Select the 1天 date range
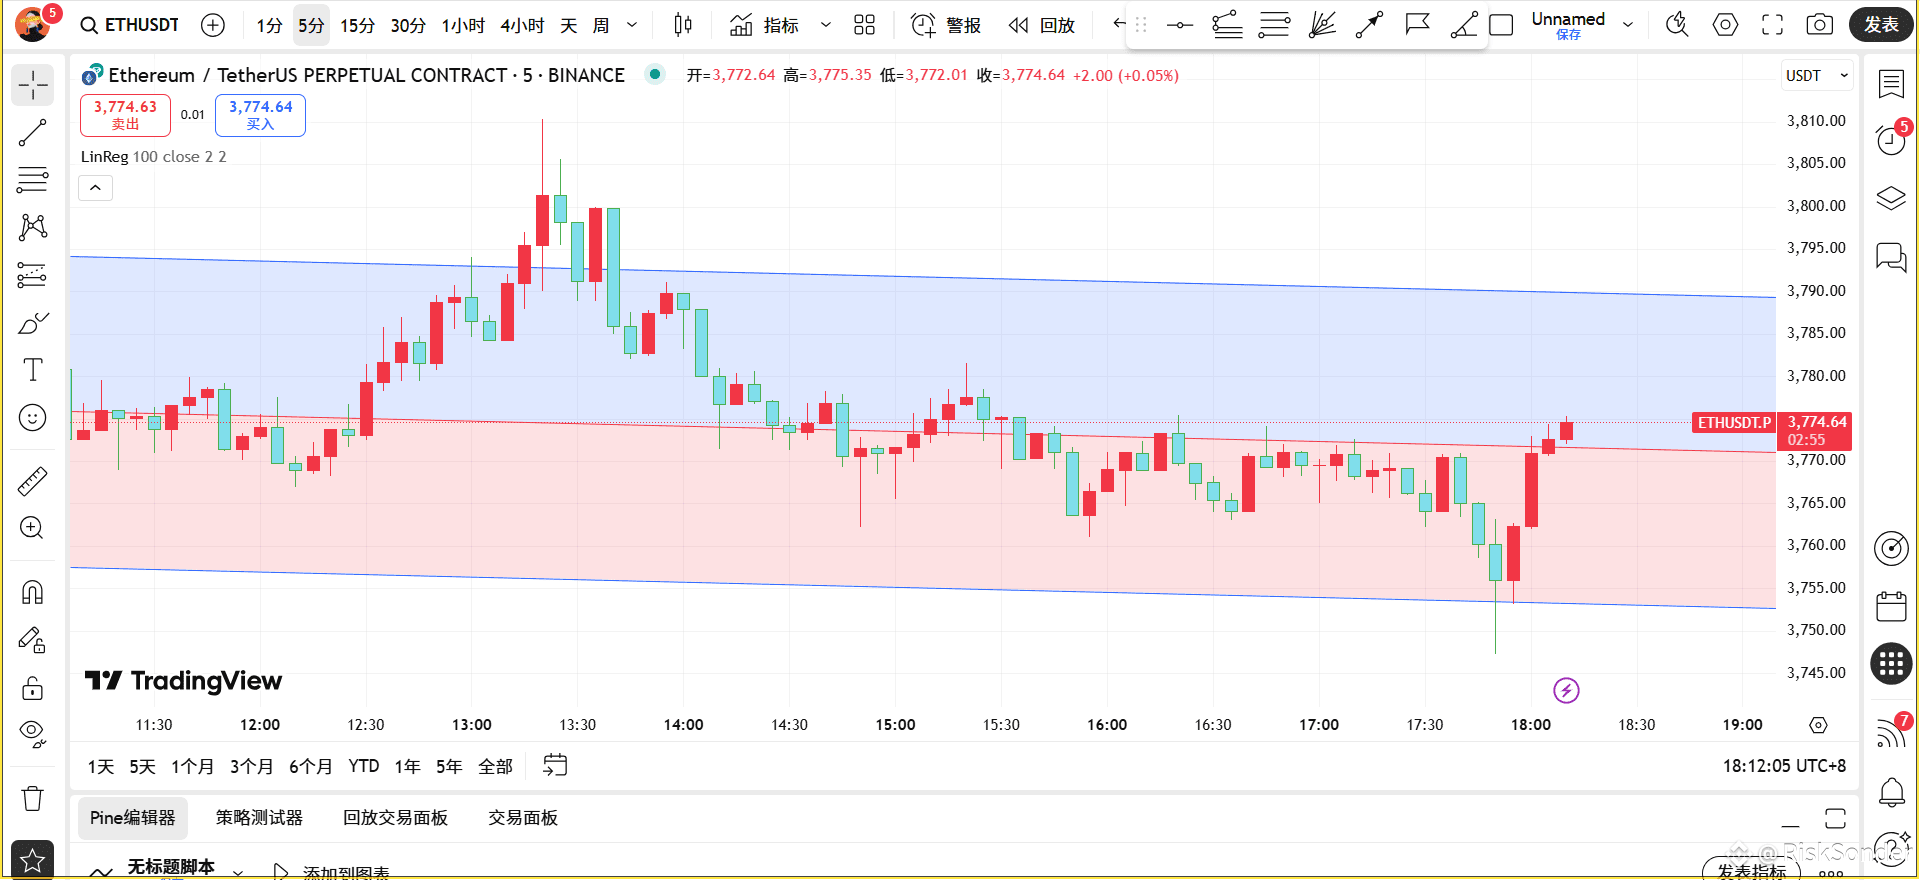This screenshot has height=880, width=1920. [x=101, y=766]
